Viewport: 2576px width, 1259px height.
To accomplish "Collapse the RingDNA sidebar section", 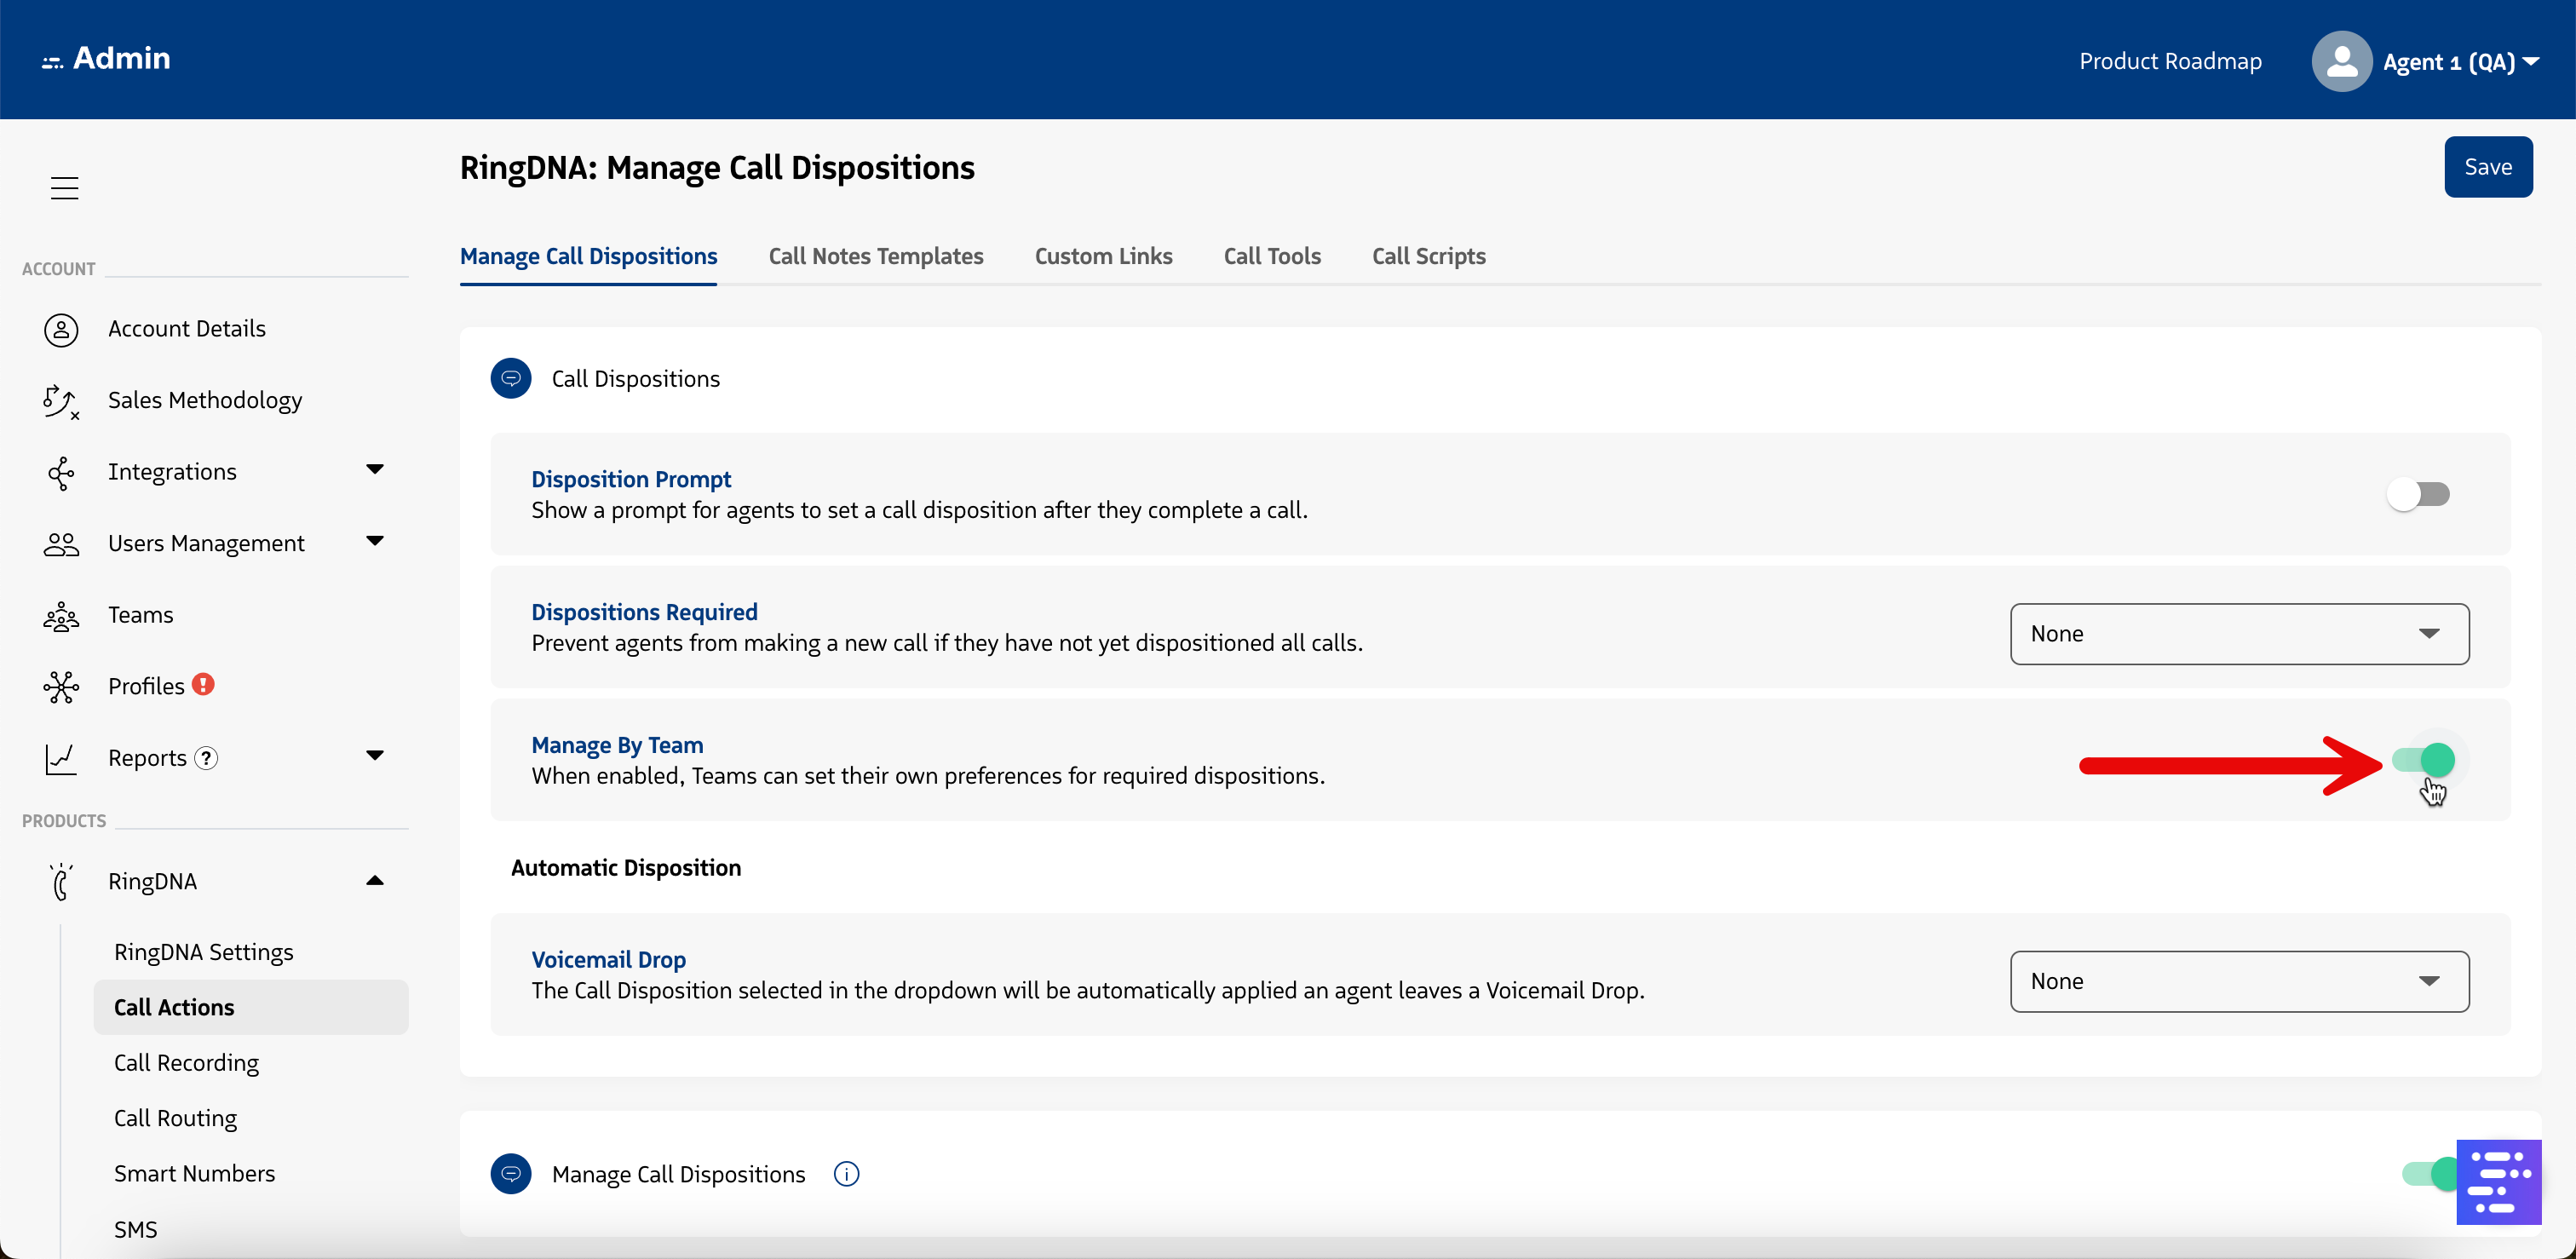I will click(375, 881).
